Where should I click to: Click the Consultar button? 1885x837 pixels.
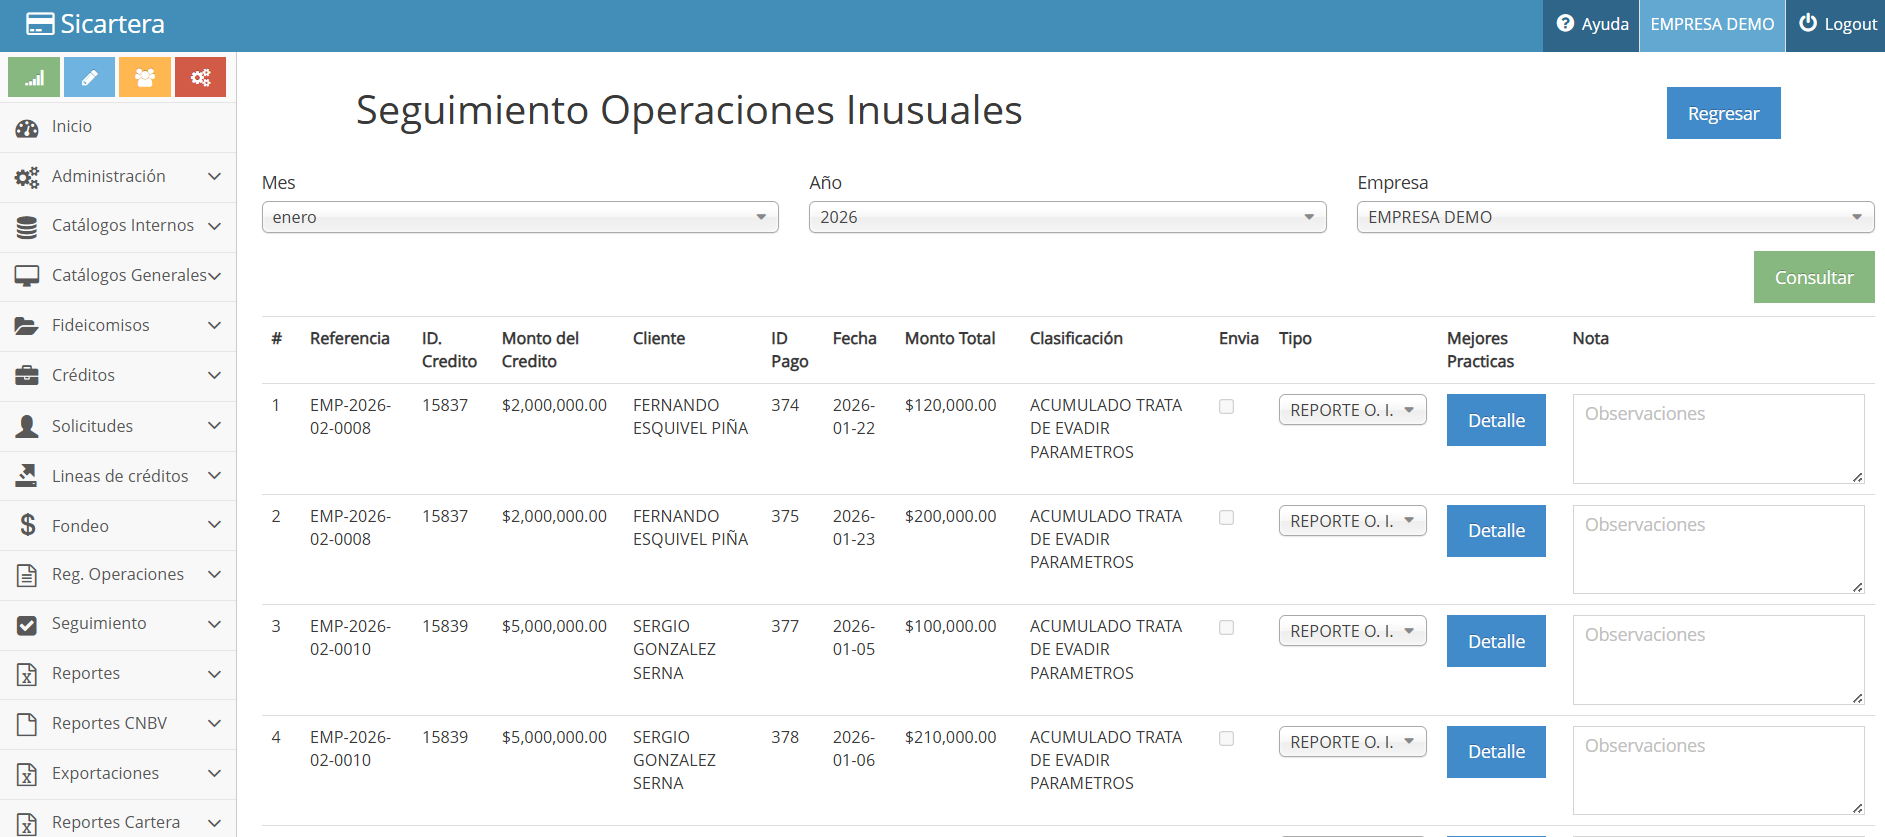tap(1814, 277)
